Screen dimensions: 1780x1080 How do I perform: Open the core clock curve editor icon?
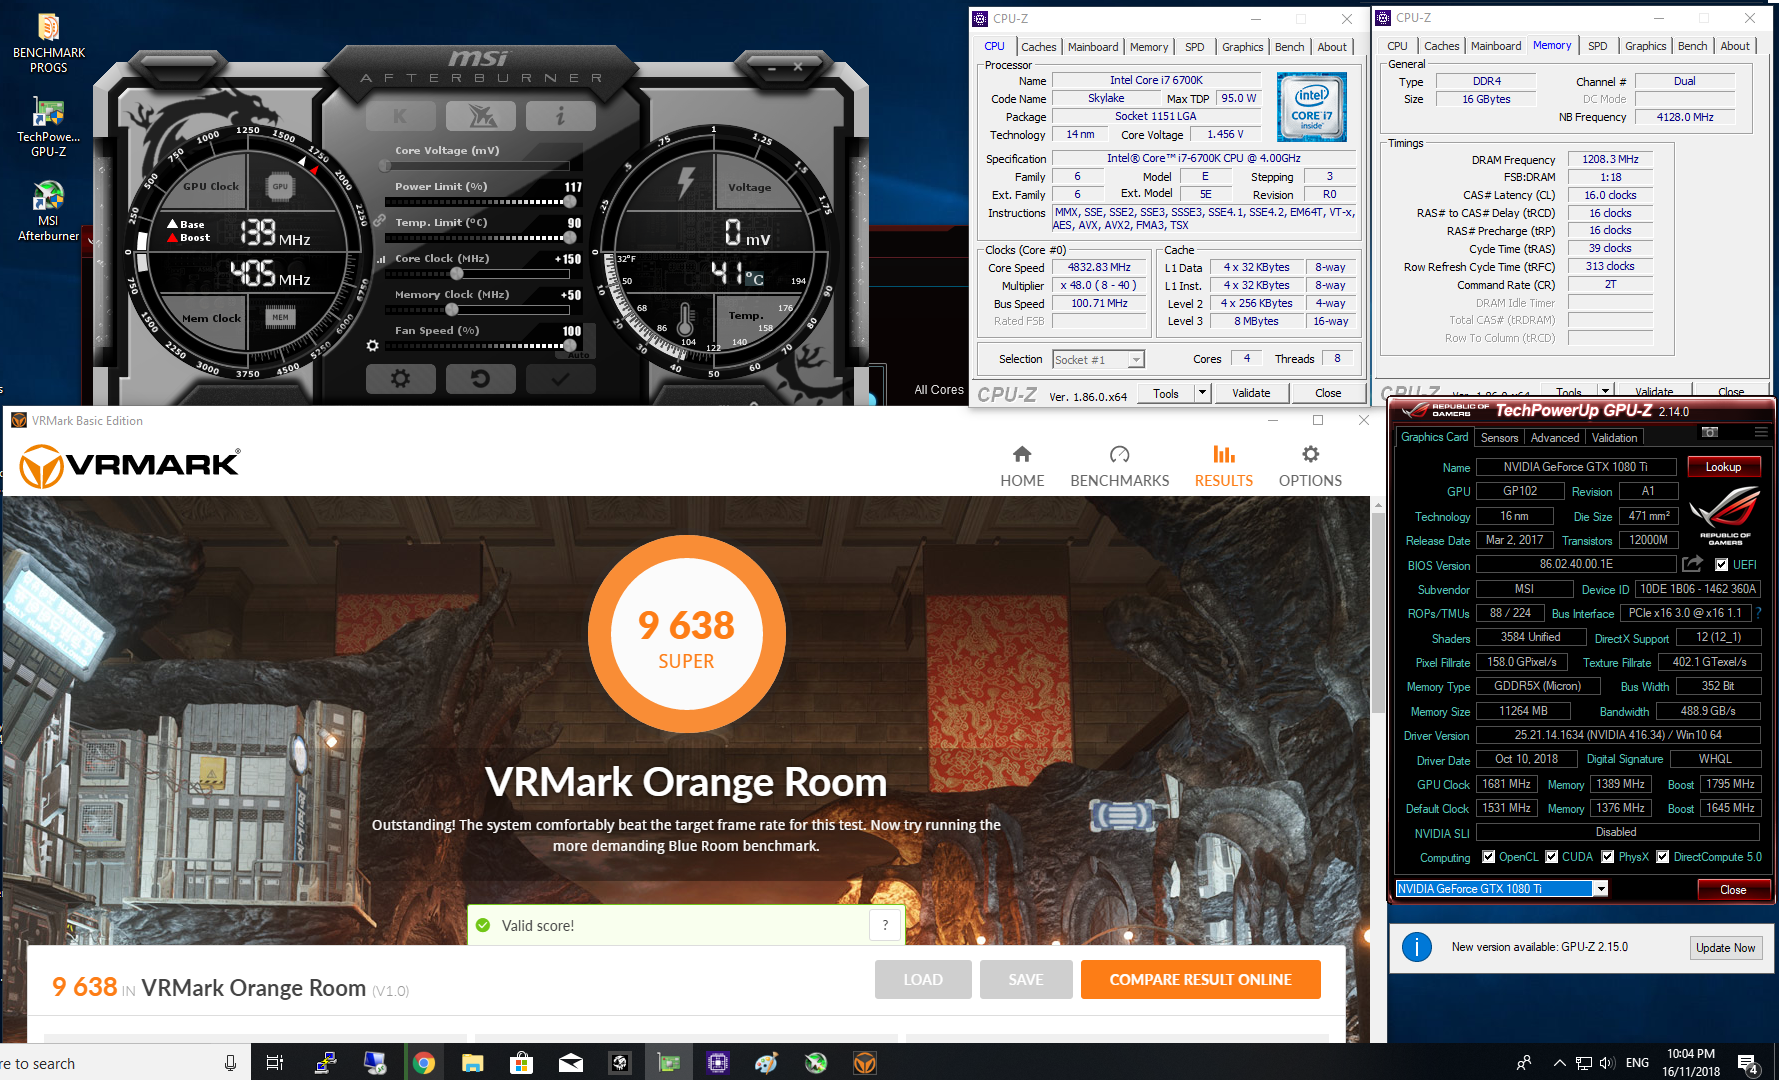(381, 259)
